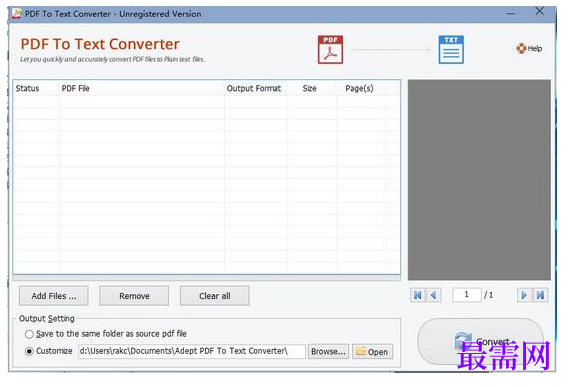This screenshot has width=569, height=387.
Task: Go to the next preview page
Action: pos(524,295)
